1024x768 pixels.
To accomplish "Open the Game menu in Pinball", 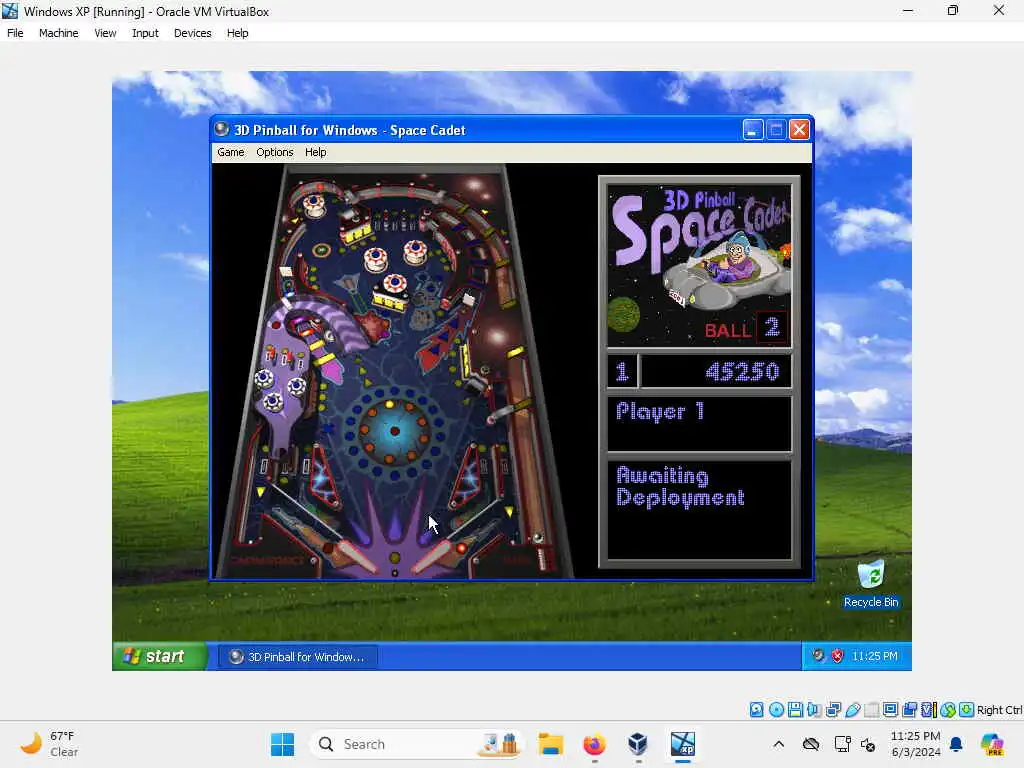I will [x=231, y=152].
